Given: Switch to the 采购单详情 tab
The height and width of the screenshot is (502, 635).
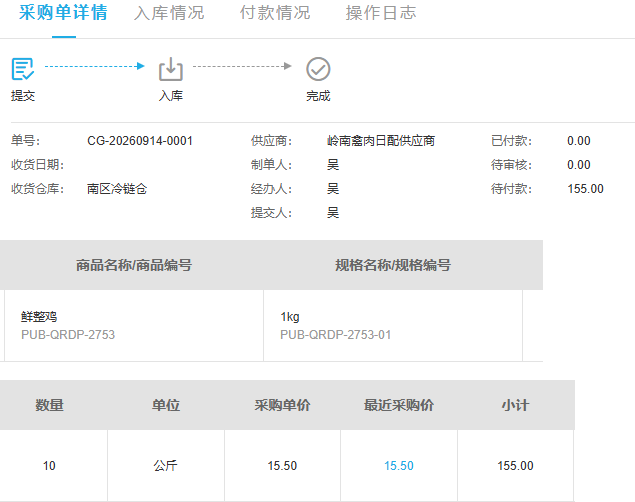Looking at the screenshot, I should [63, 13].
